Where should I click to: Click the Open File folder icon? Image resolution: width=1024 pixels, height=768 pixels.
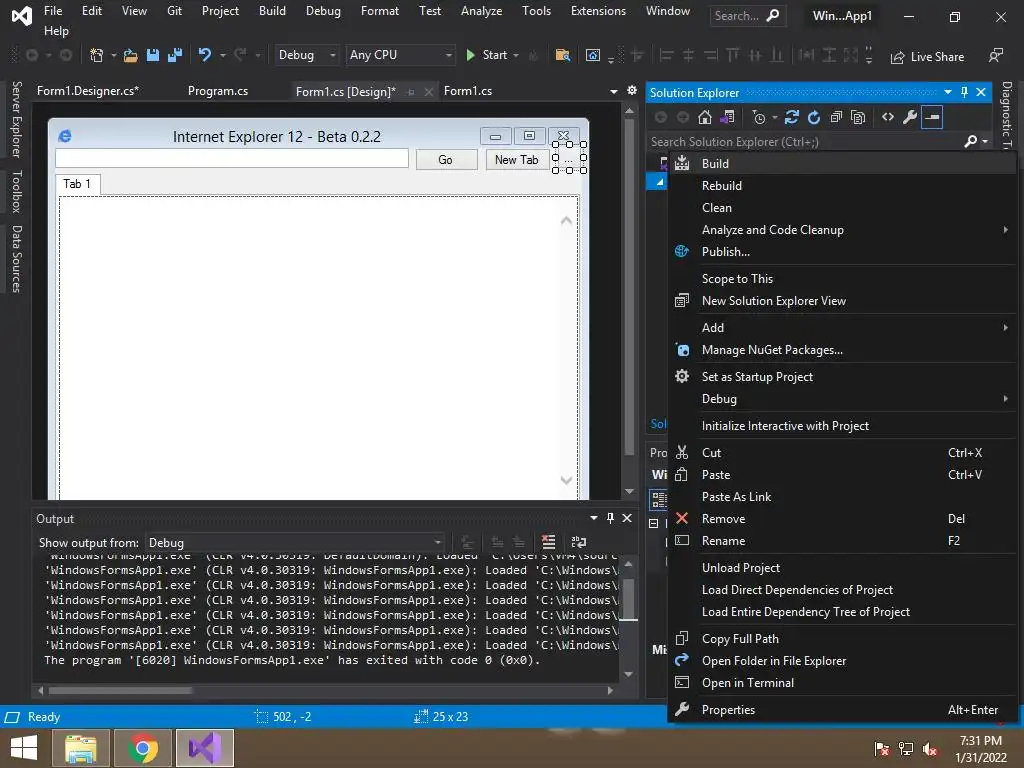(x=131, y=56)
